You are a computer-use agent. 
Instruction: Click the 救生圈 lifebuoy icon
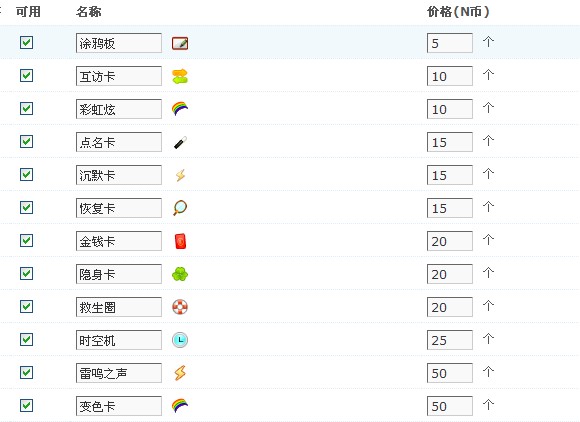pyautogui.click(x=180, y=307)
